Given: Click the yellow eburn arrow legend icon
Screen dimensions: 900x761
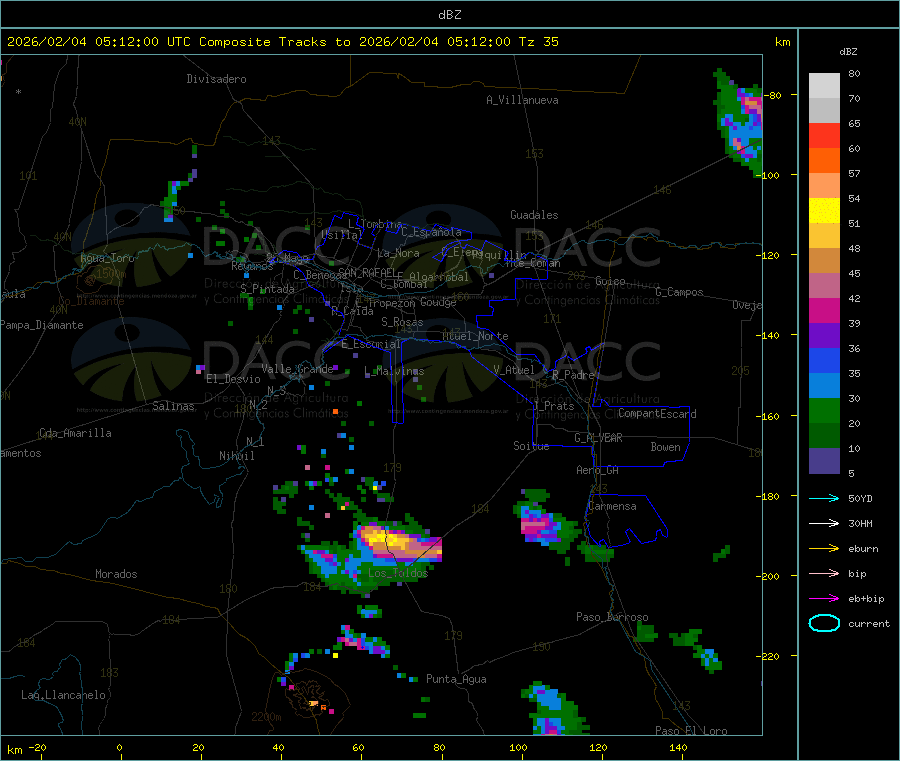Looking at the screenshot, I should point(824,549).
